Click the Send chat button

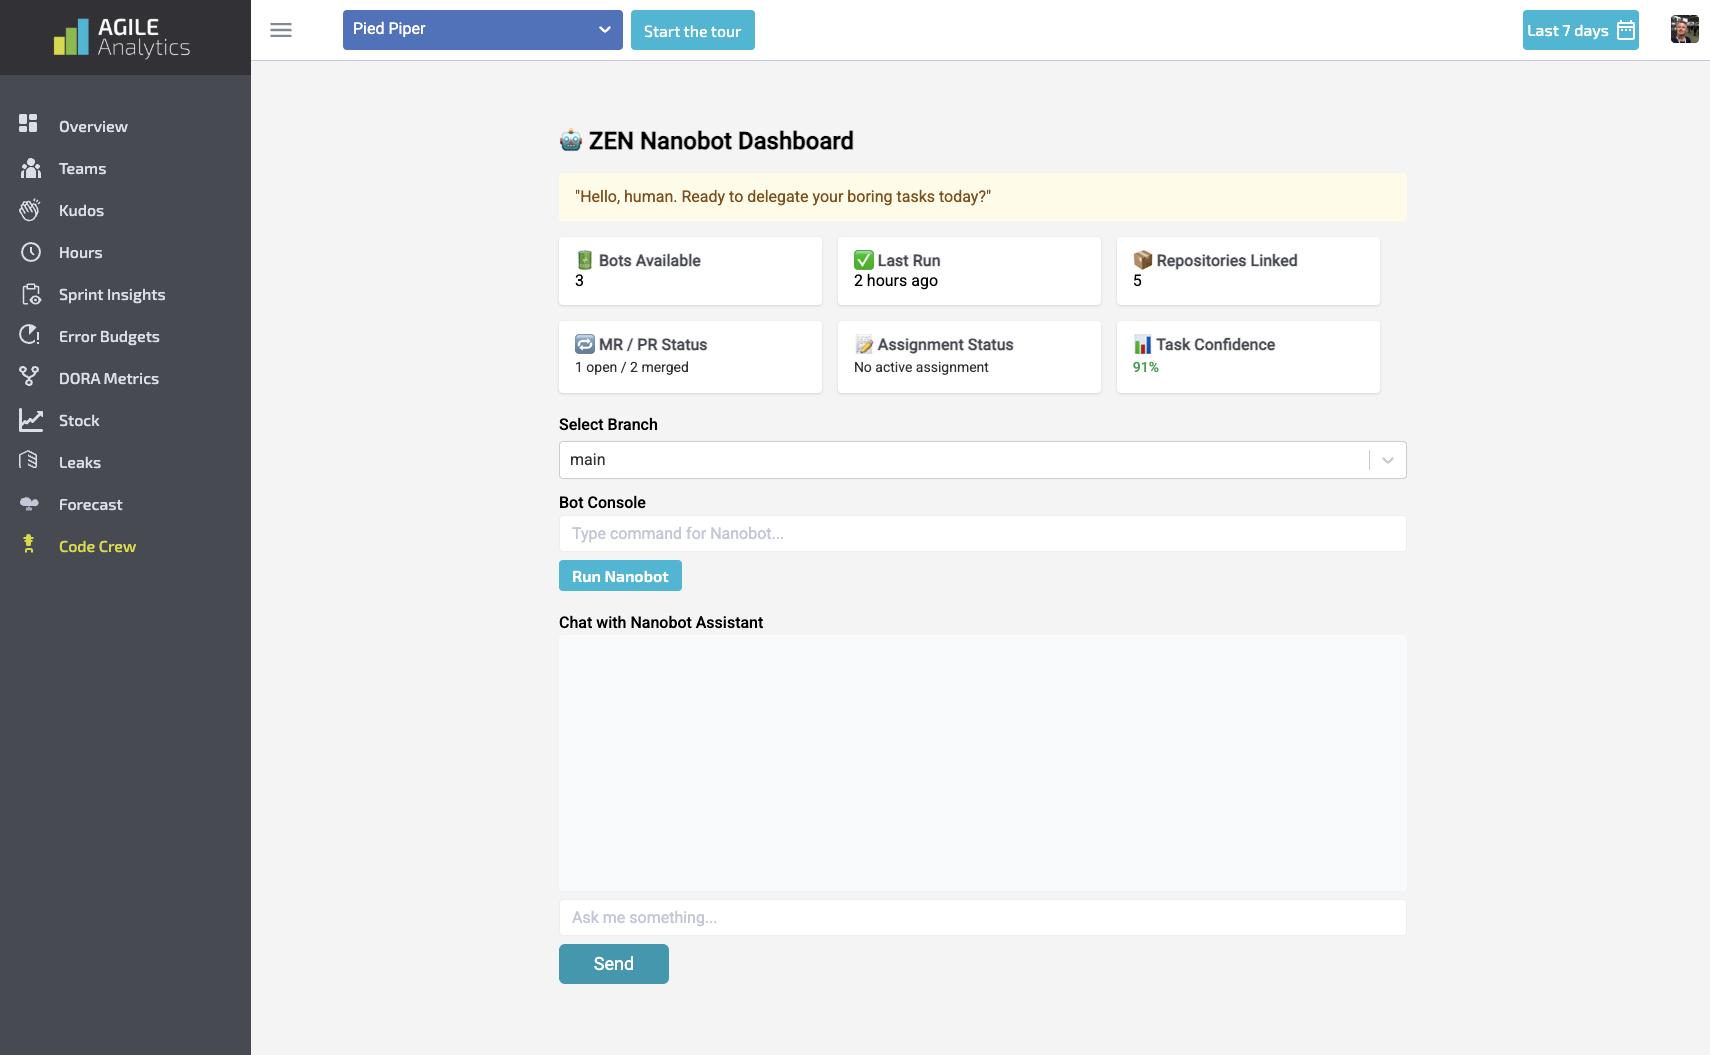tap(613, 964)
